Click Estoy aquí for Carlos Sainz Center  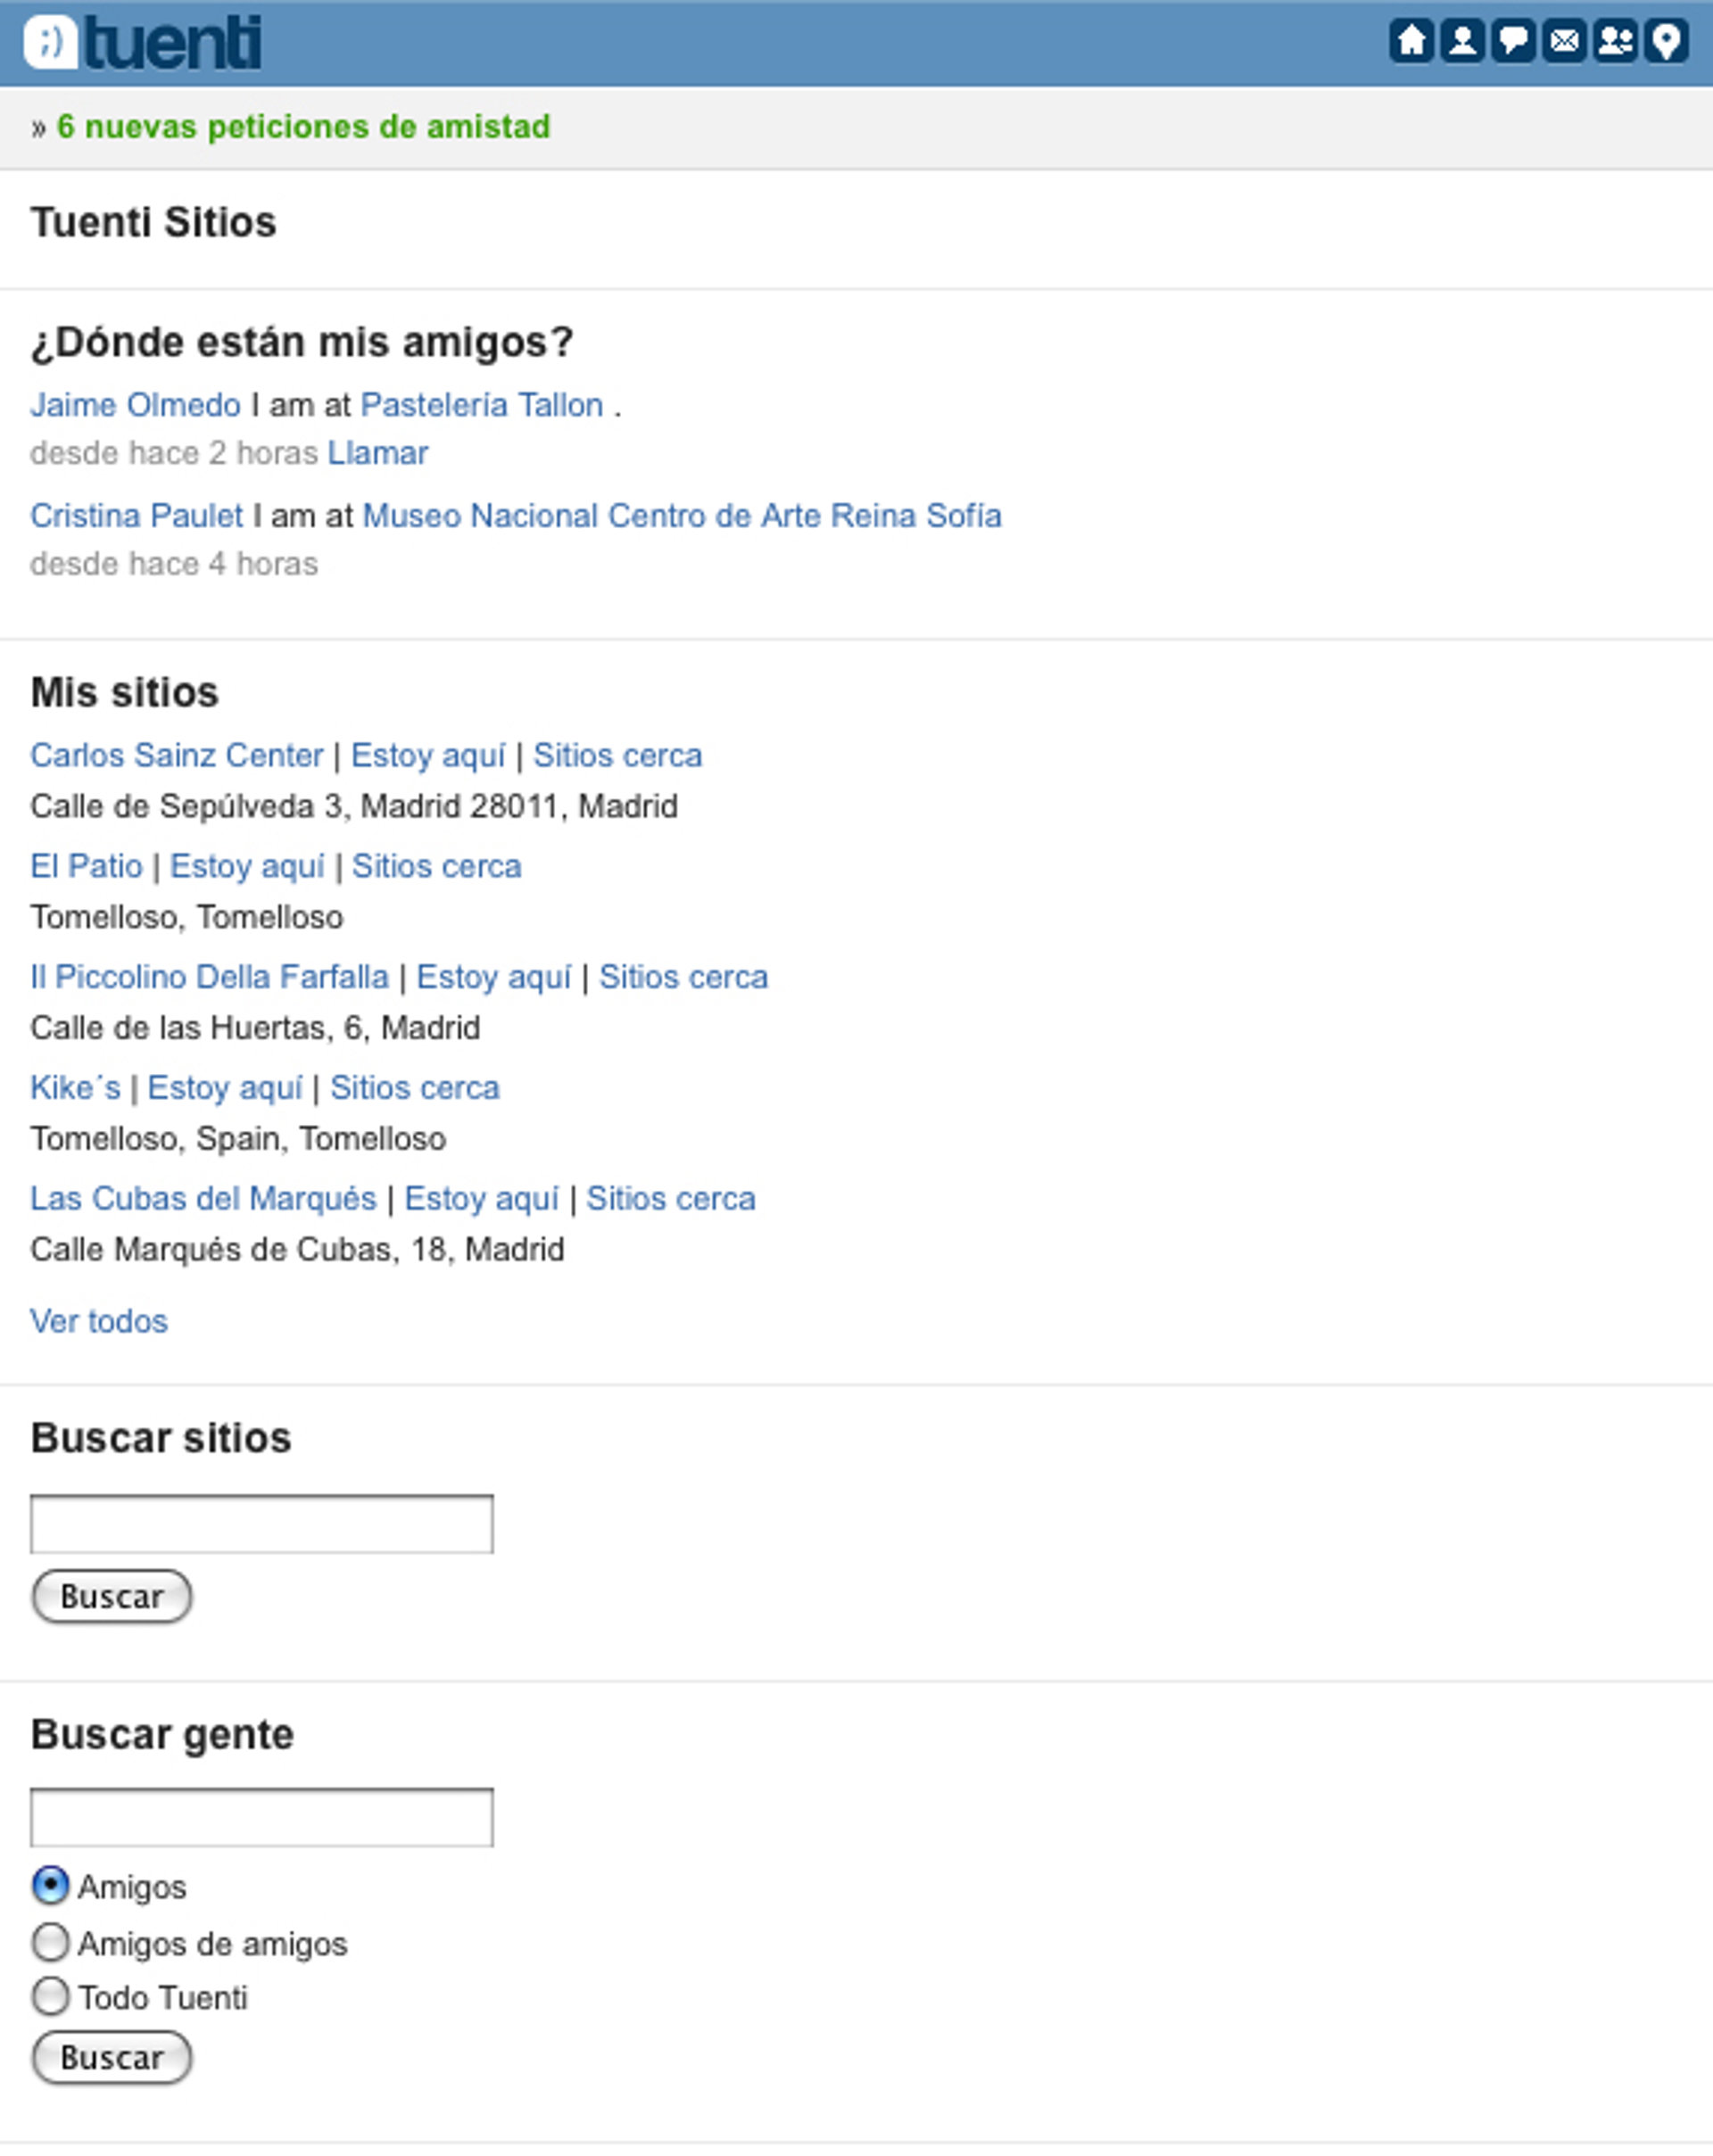[428, 756]
